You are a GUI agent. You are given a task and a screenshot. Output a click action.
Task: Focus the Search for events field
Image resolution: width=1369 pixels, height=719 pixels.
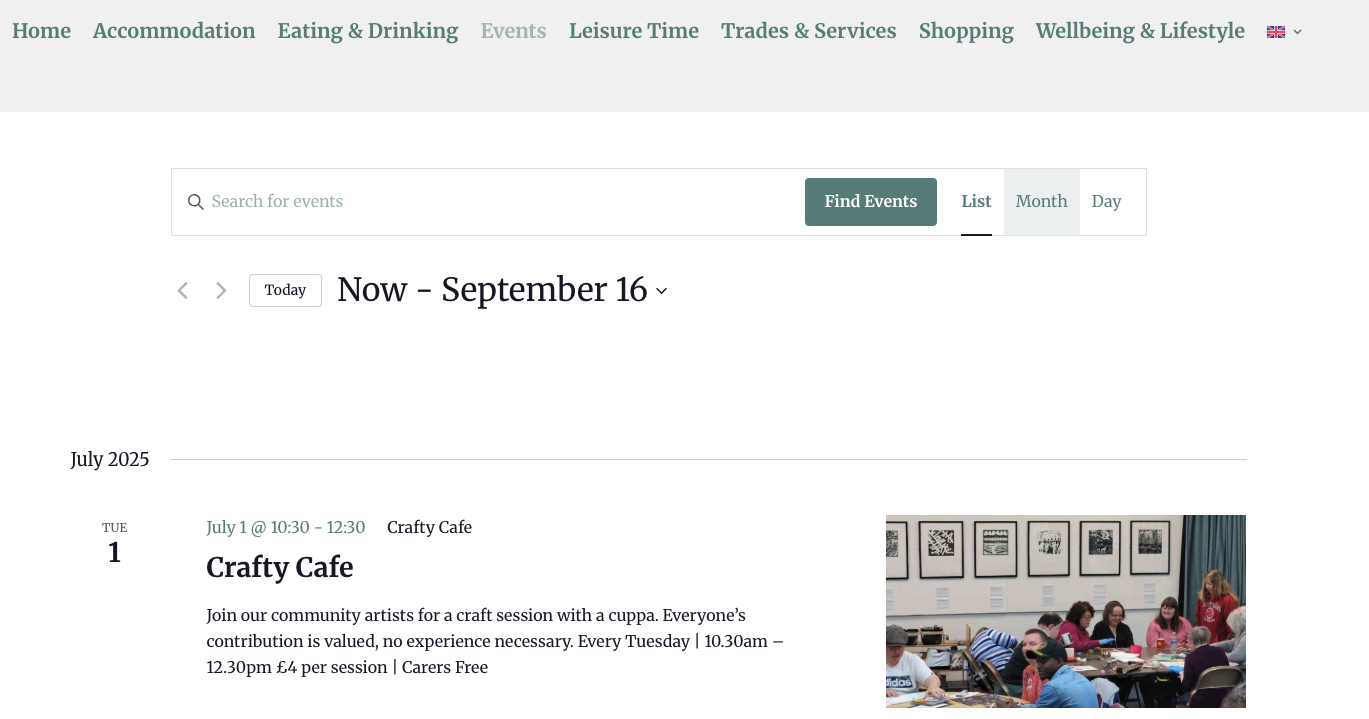click(500, 202)
